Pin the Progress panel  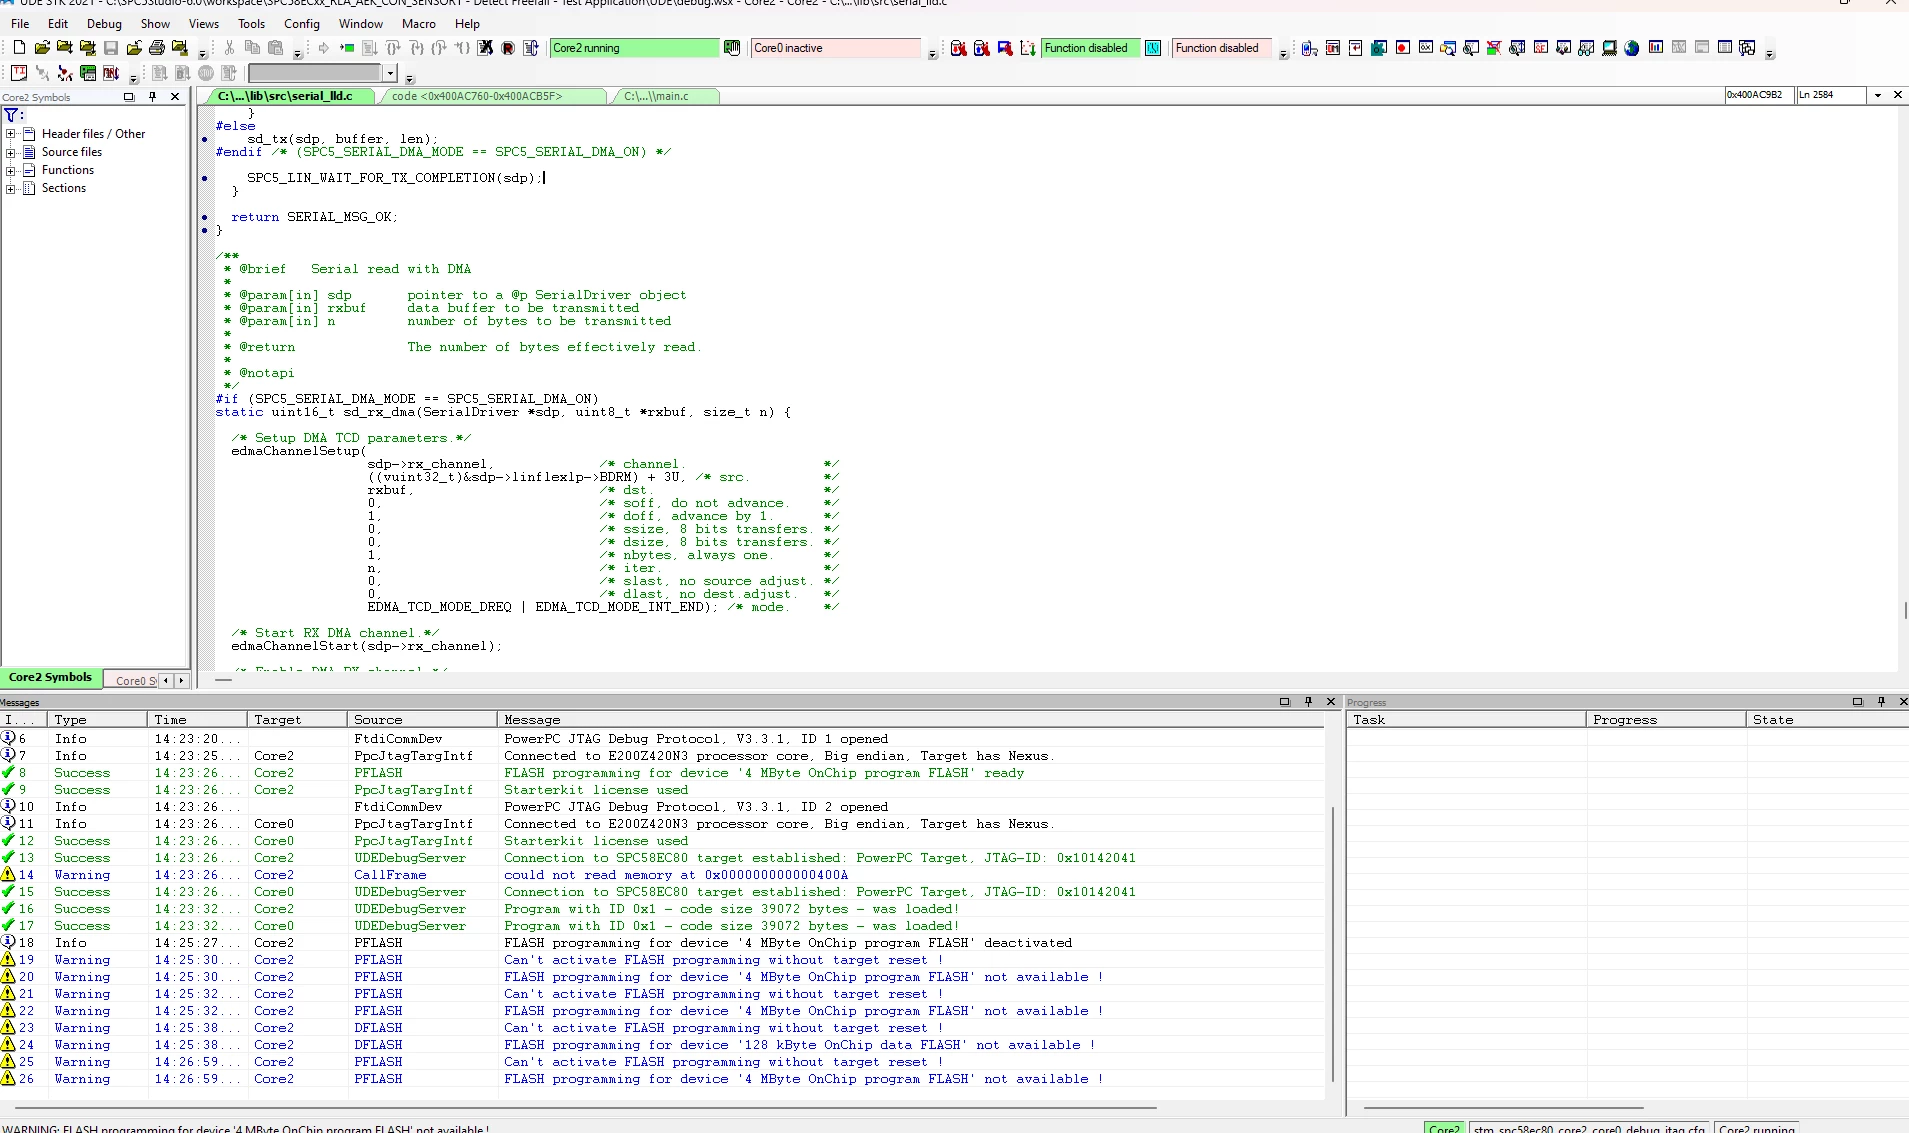tap(1881, 702)
